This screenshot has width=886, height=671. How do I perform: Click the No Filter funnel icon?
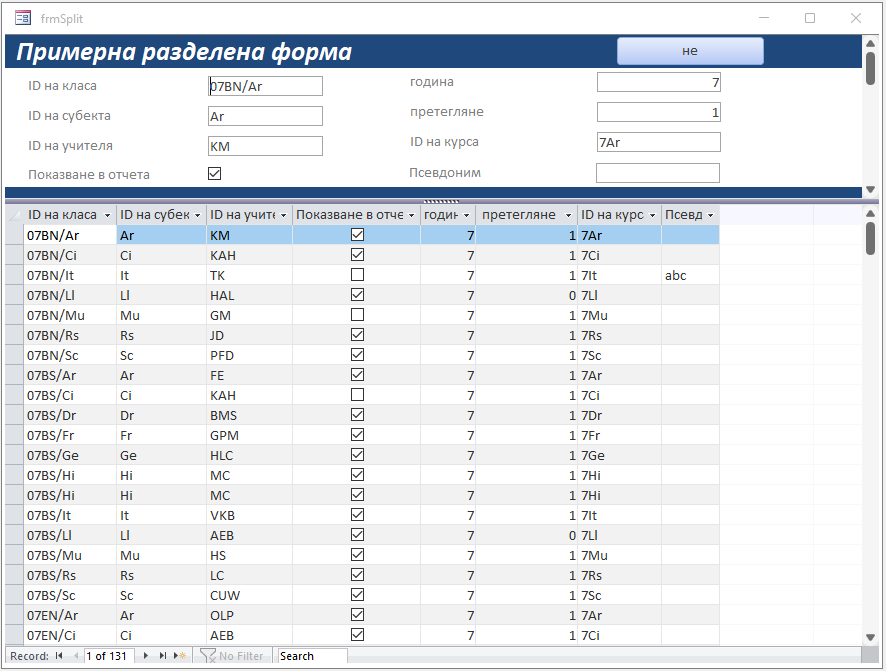pyautogui.click(x=207, y=656)
